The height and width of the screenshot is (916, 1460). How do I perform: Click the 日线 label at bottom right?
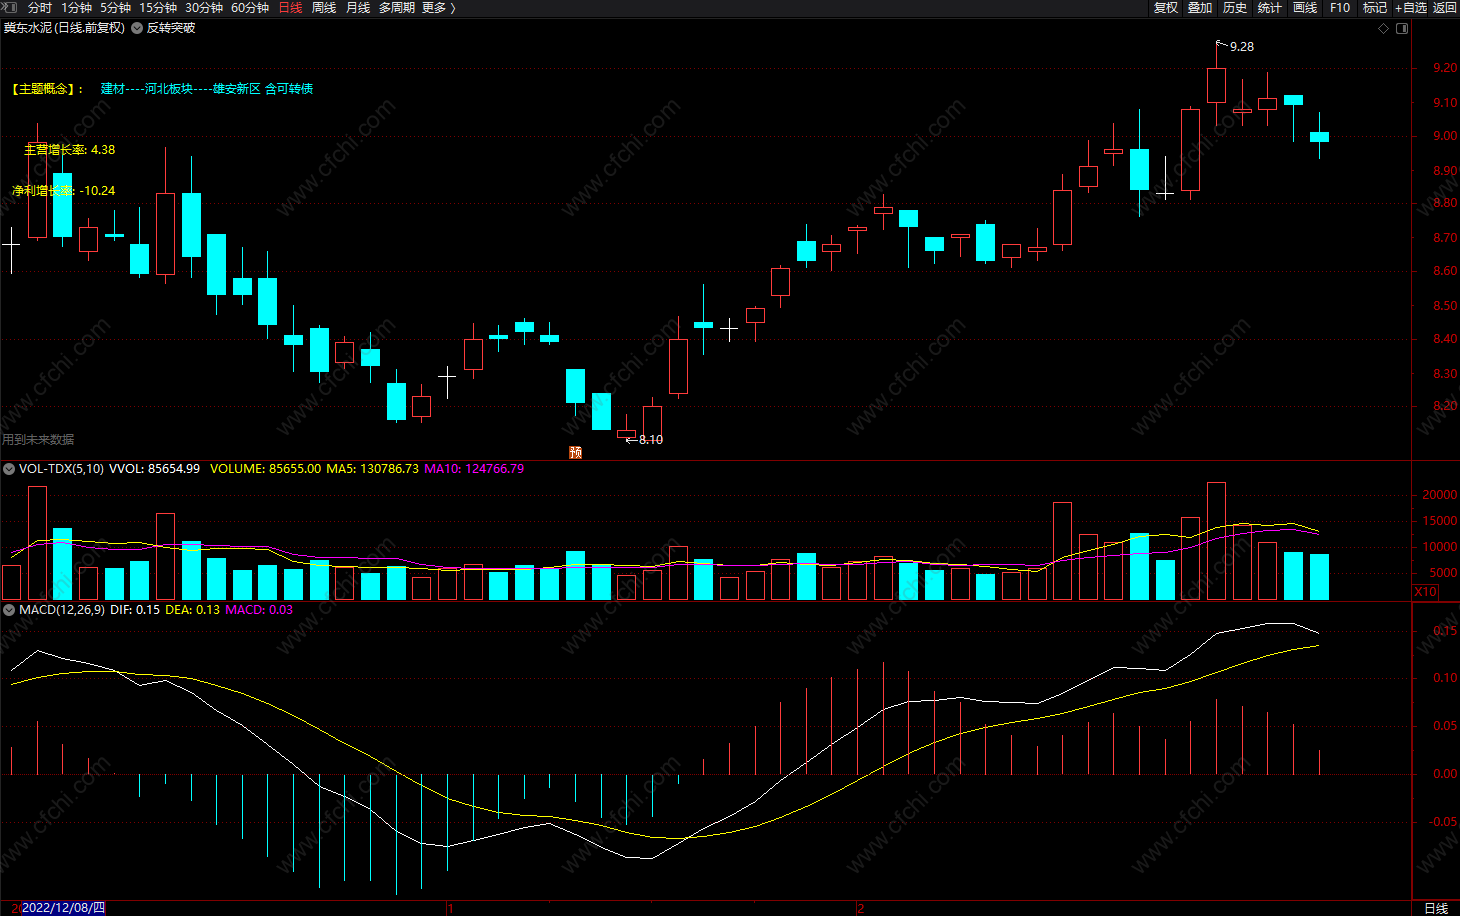tap(1436, 908)
